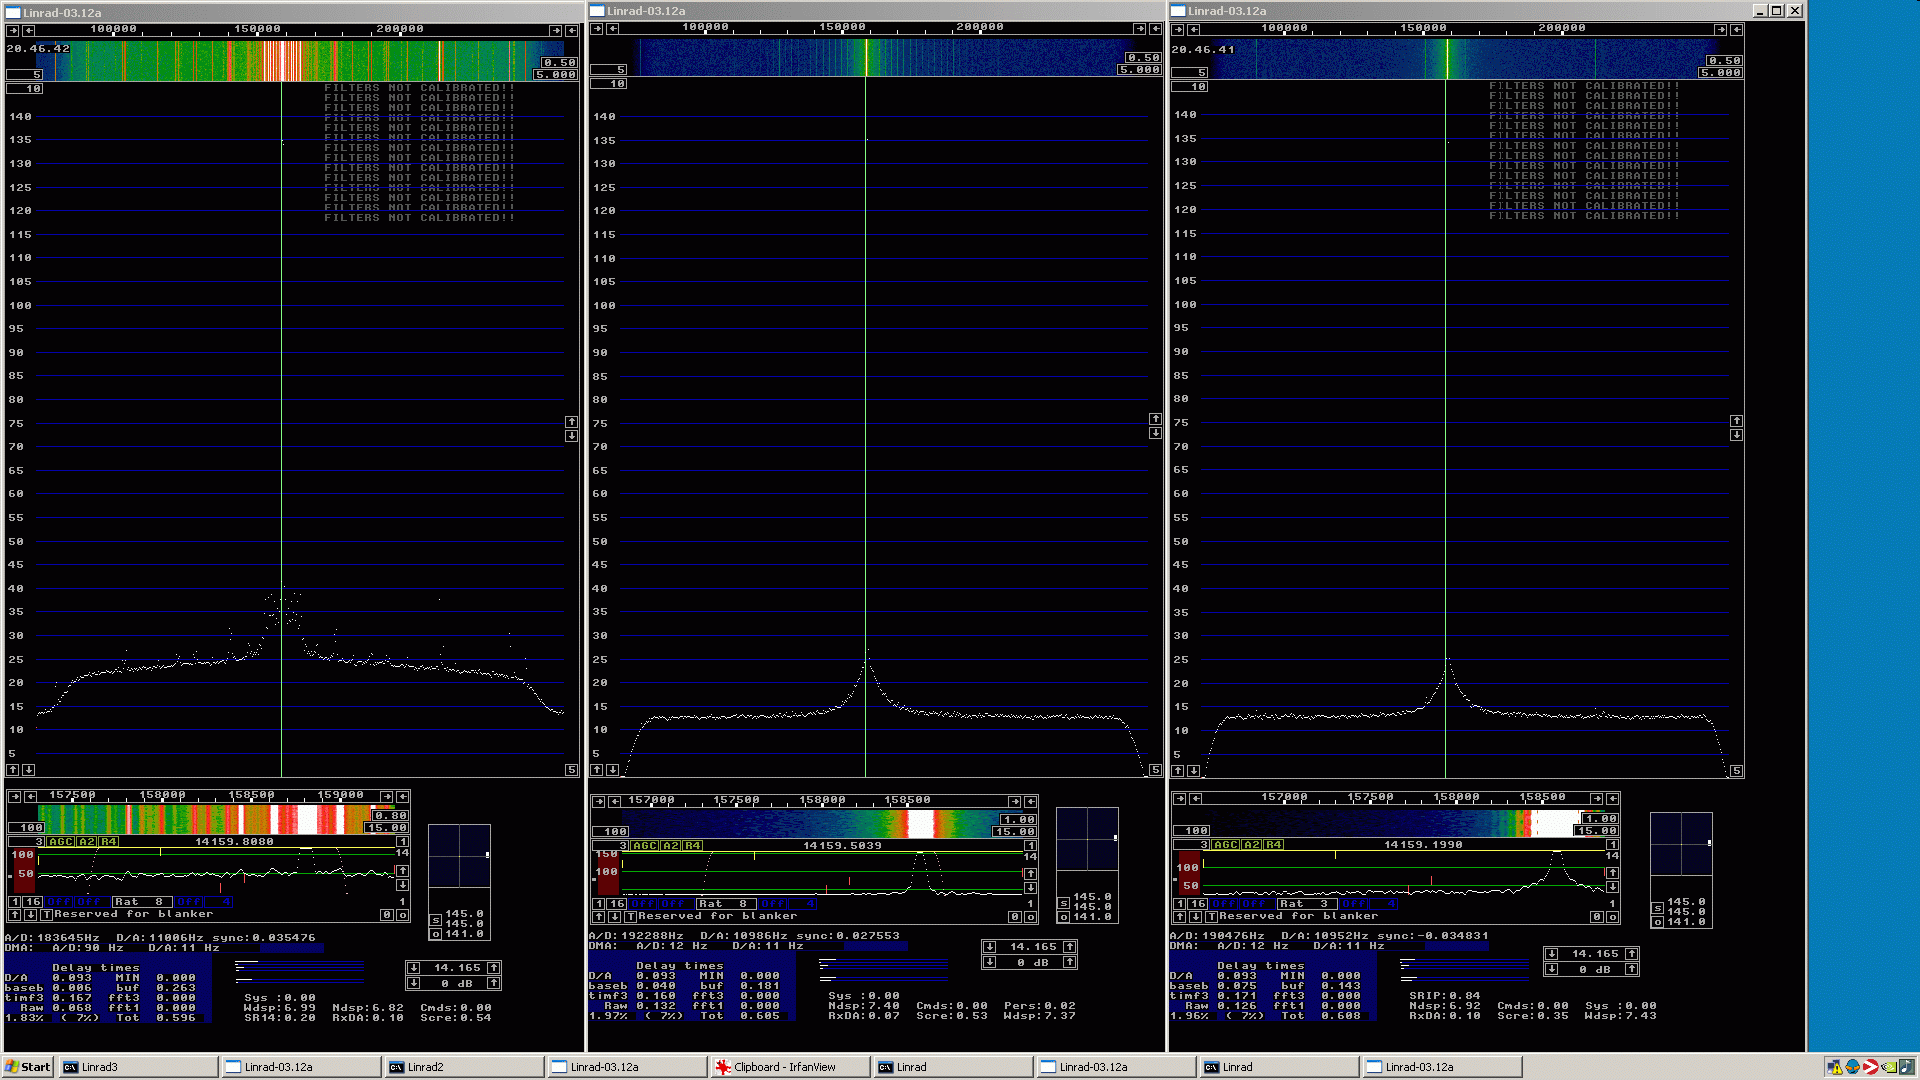Click o button in middle window meter box
The height and width of the screenshot is (1080, 1920).
click(1063, 917)
